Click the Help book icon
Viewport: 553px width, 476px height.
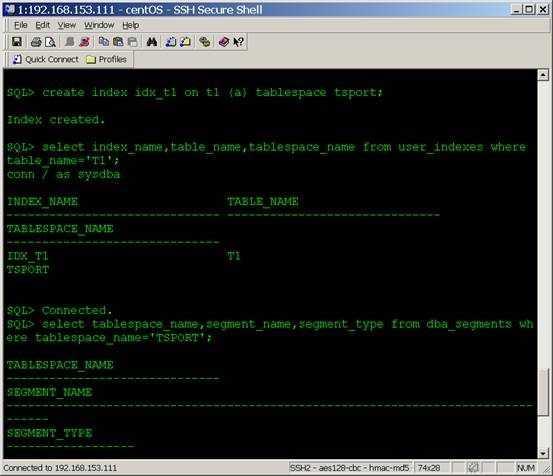224,42
